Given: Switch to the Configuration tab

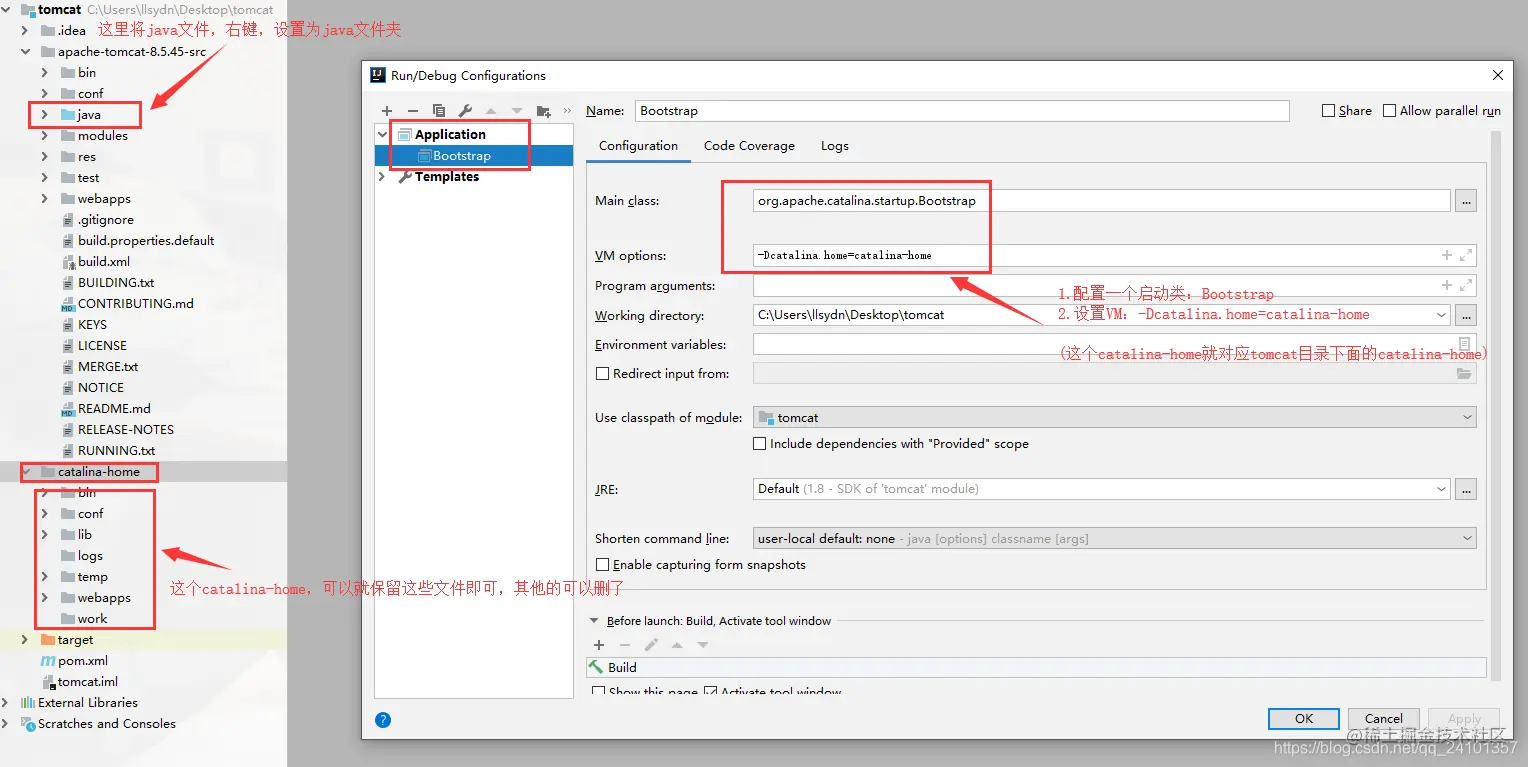Looking at the screenshot, I should click(x=638, y=146).
